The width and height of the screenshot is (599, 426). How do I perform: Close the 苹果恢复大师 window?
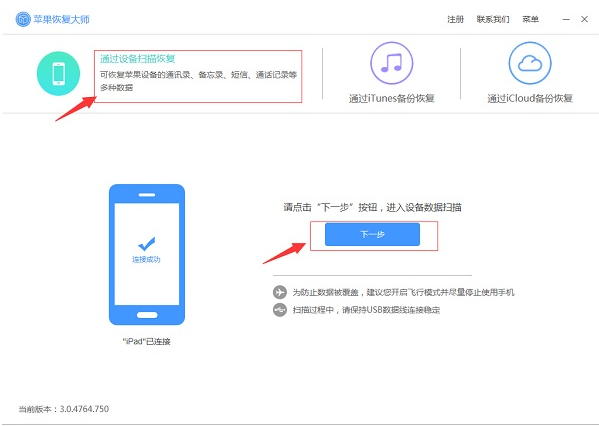coord(584,19)
